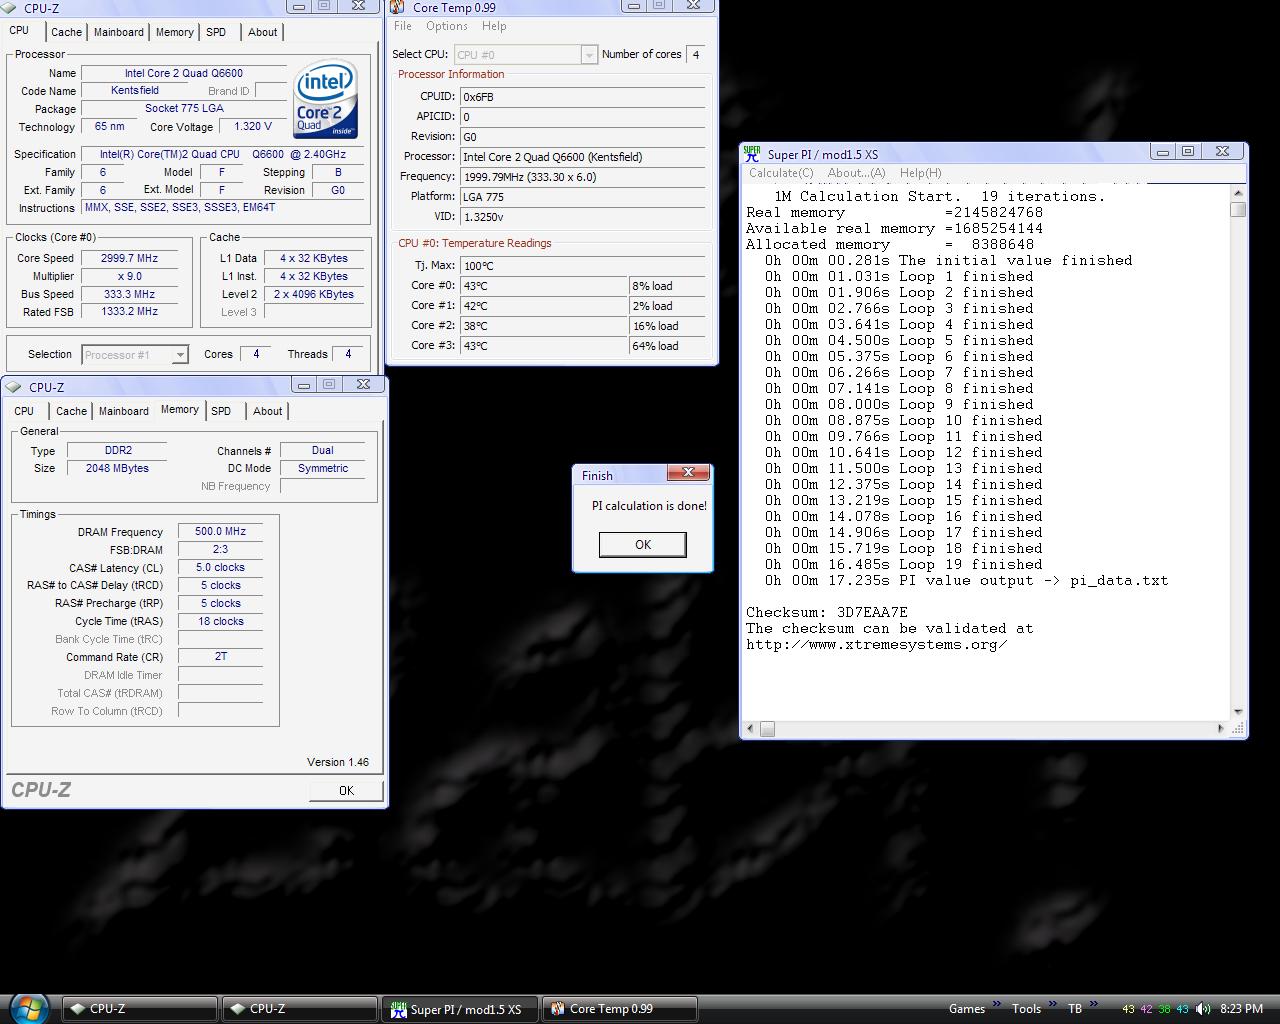
Task: Click Memory Size value 2048 MBytes
Action: (117, 468)
